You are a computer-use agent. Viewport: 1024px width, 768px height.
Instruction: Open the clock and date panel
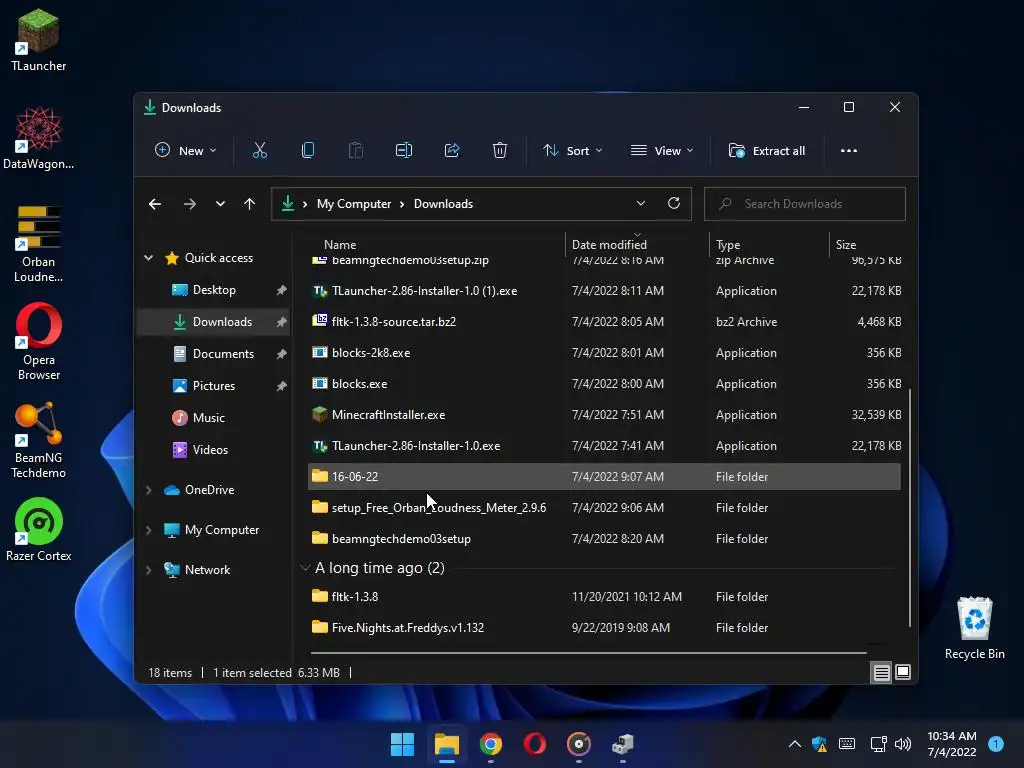[952, 744]
